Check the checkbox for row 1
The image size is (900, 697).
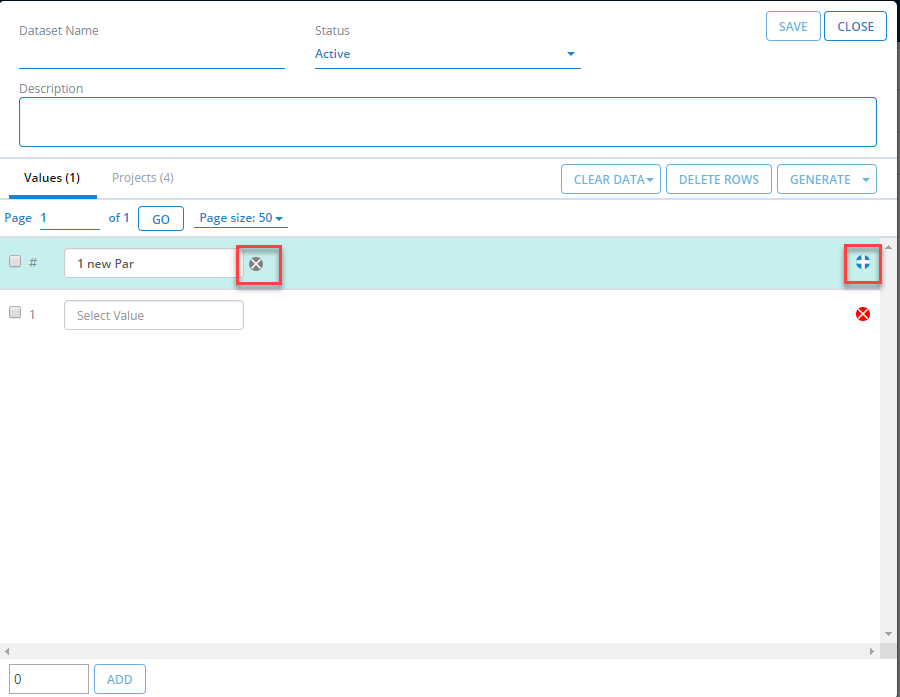click(15, 311)
